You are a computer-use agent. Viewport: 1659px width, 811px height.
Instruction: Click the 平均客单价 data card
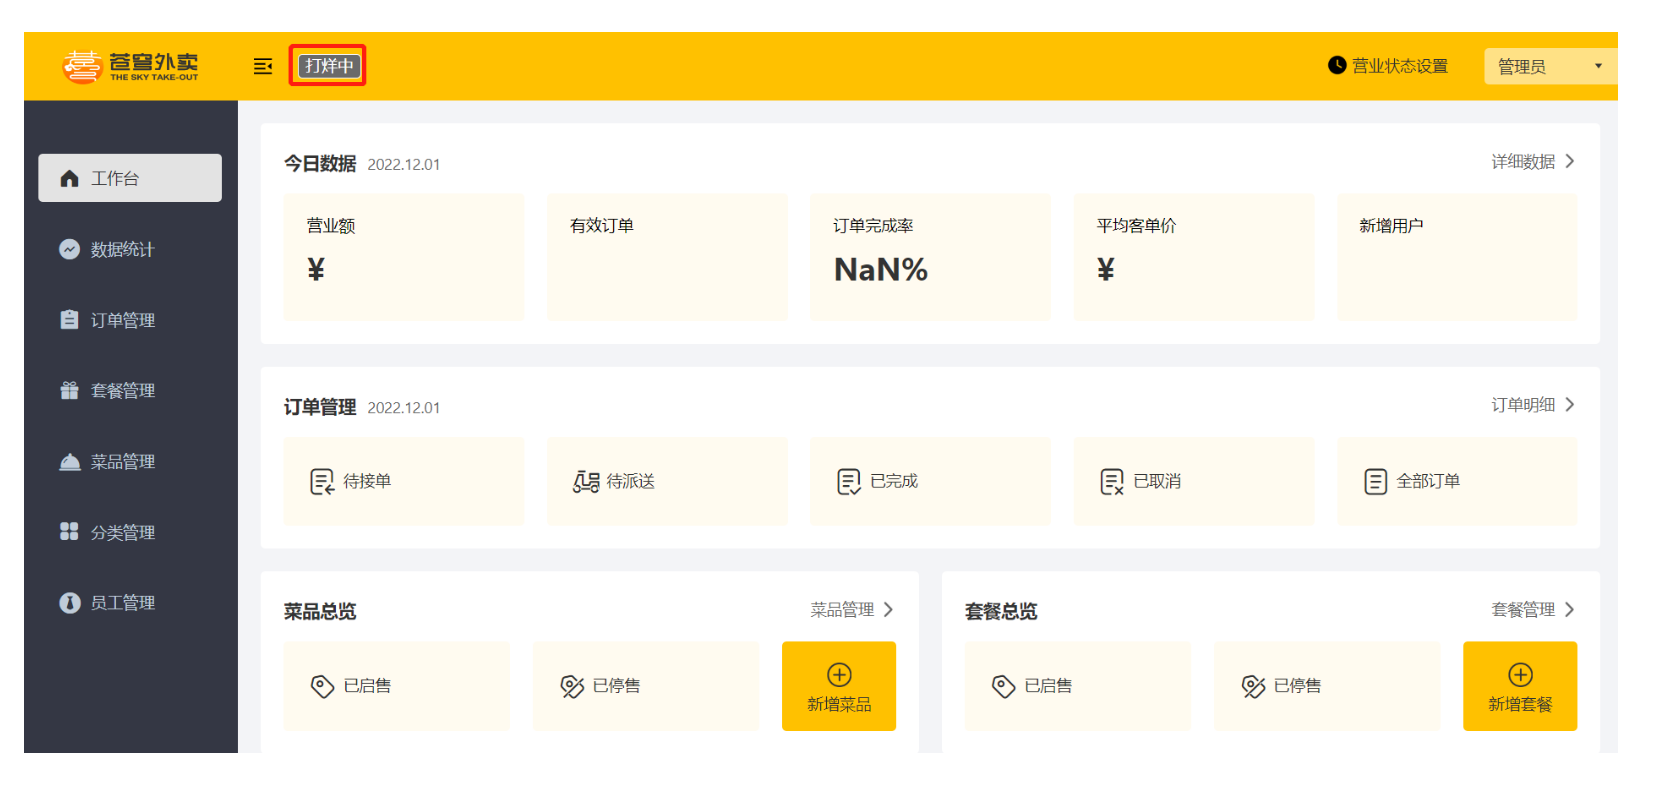[1194, 257]
